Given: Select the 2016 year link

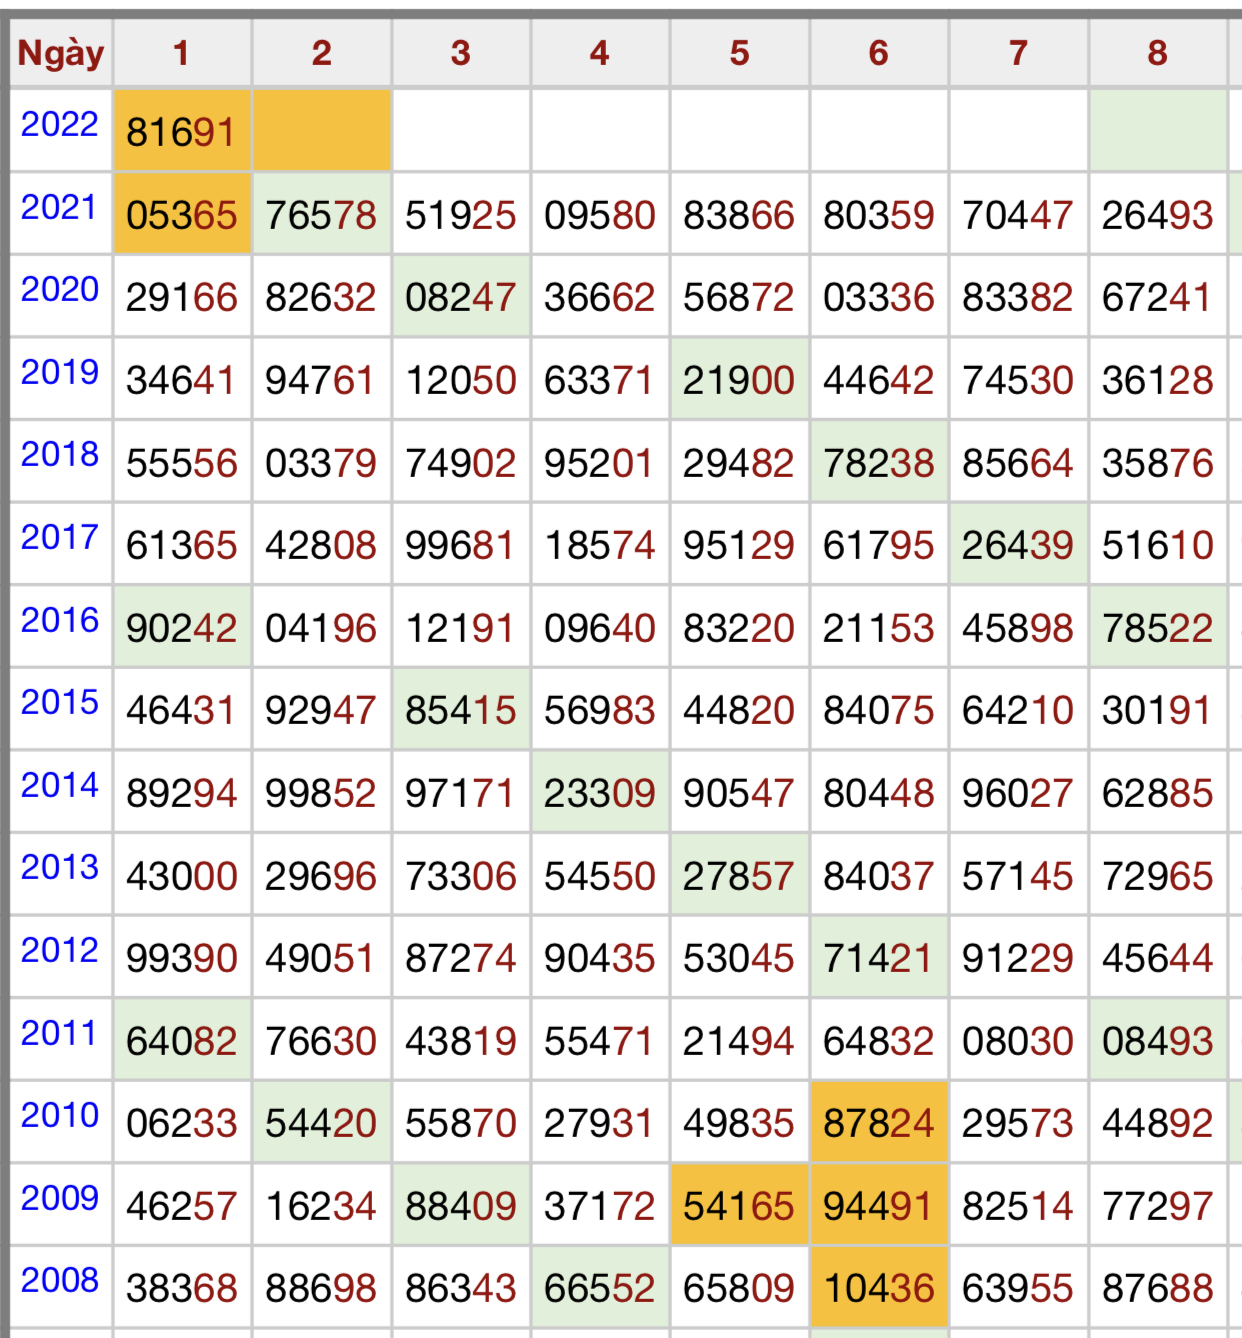Looking at the screenshot, I should 60,621.
